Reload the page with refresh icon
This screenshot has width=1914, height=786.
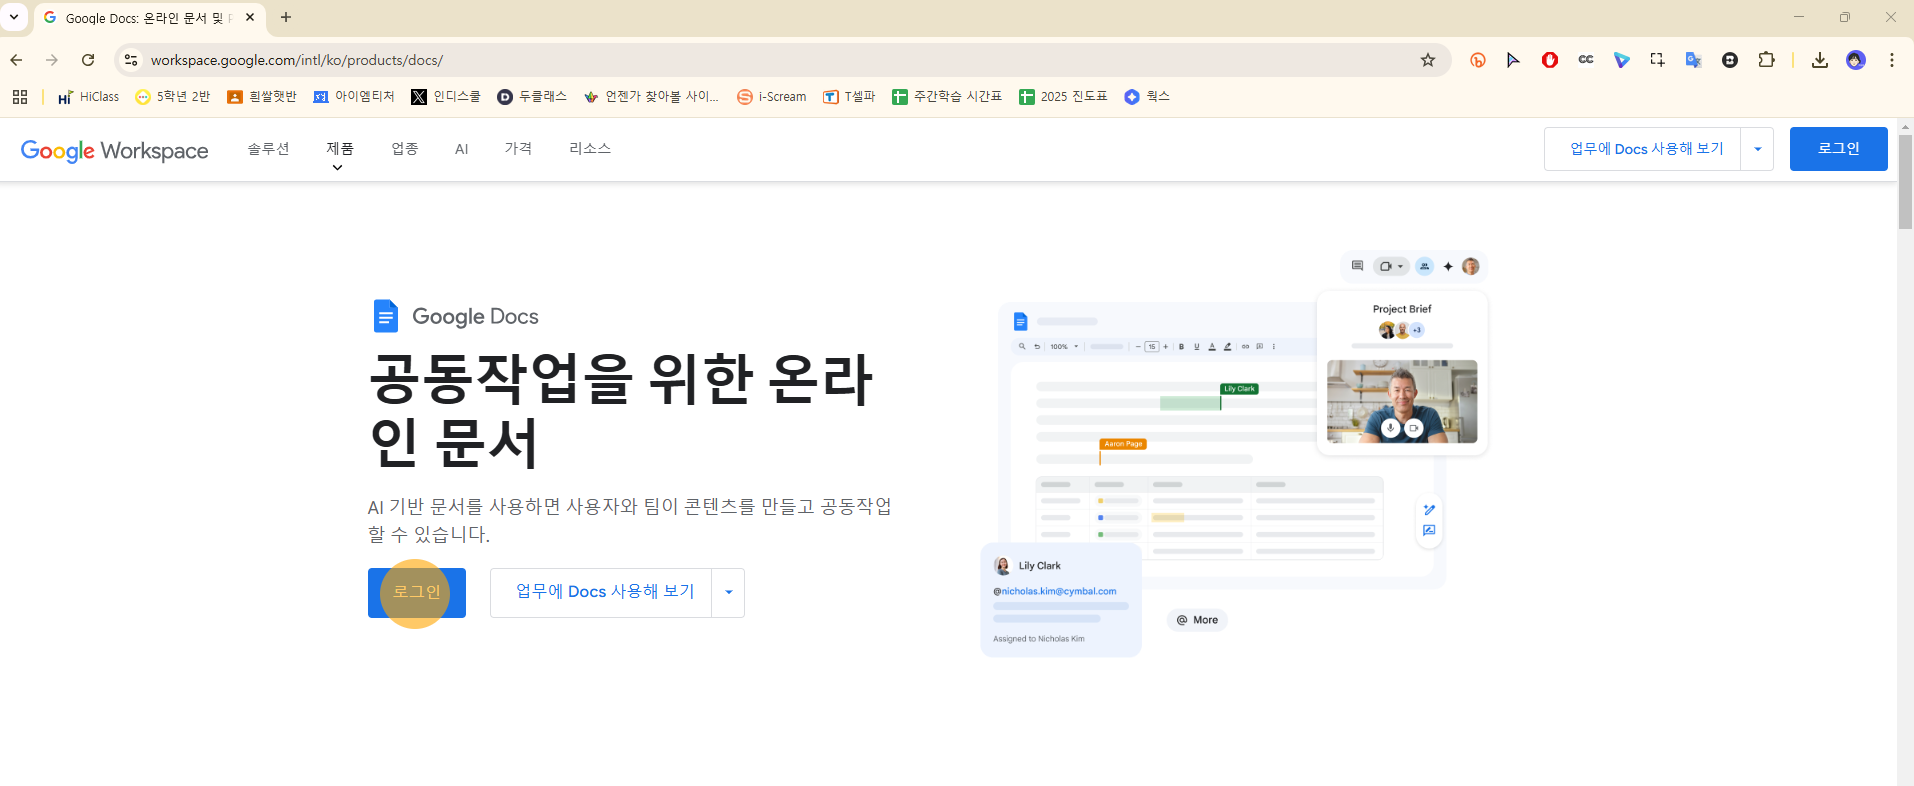point(88,60)
